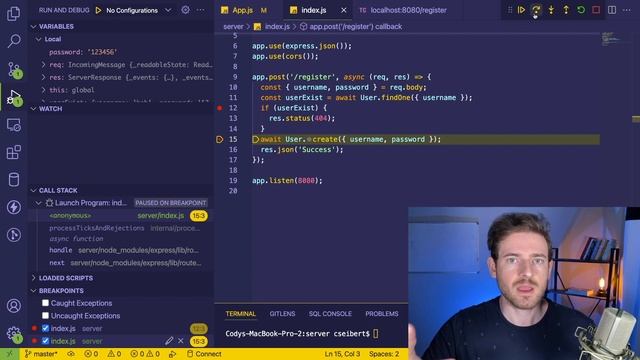The width and height of the screenshot is (640, 360).
Task: Open Manage gear icon in activity bar
Action: pos(13,334)
